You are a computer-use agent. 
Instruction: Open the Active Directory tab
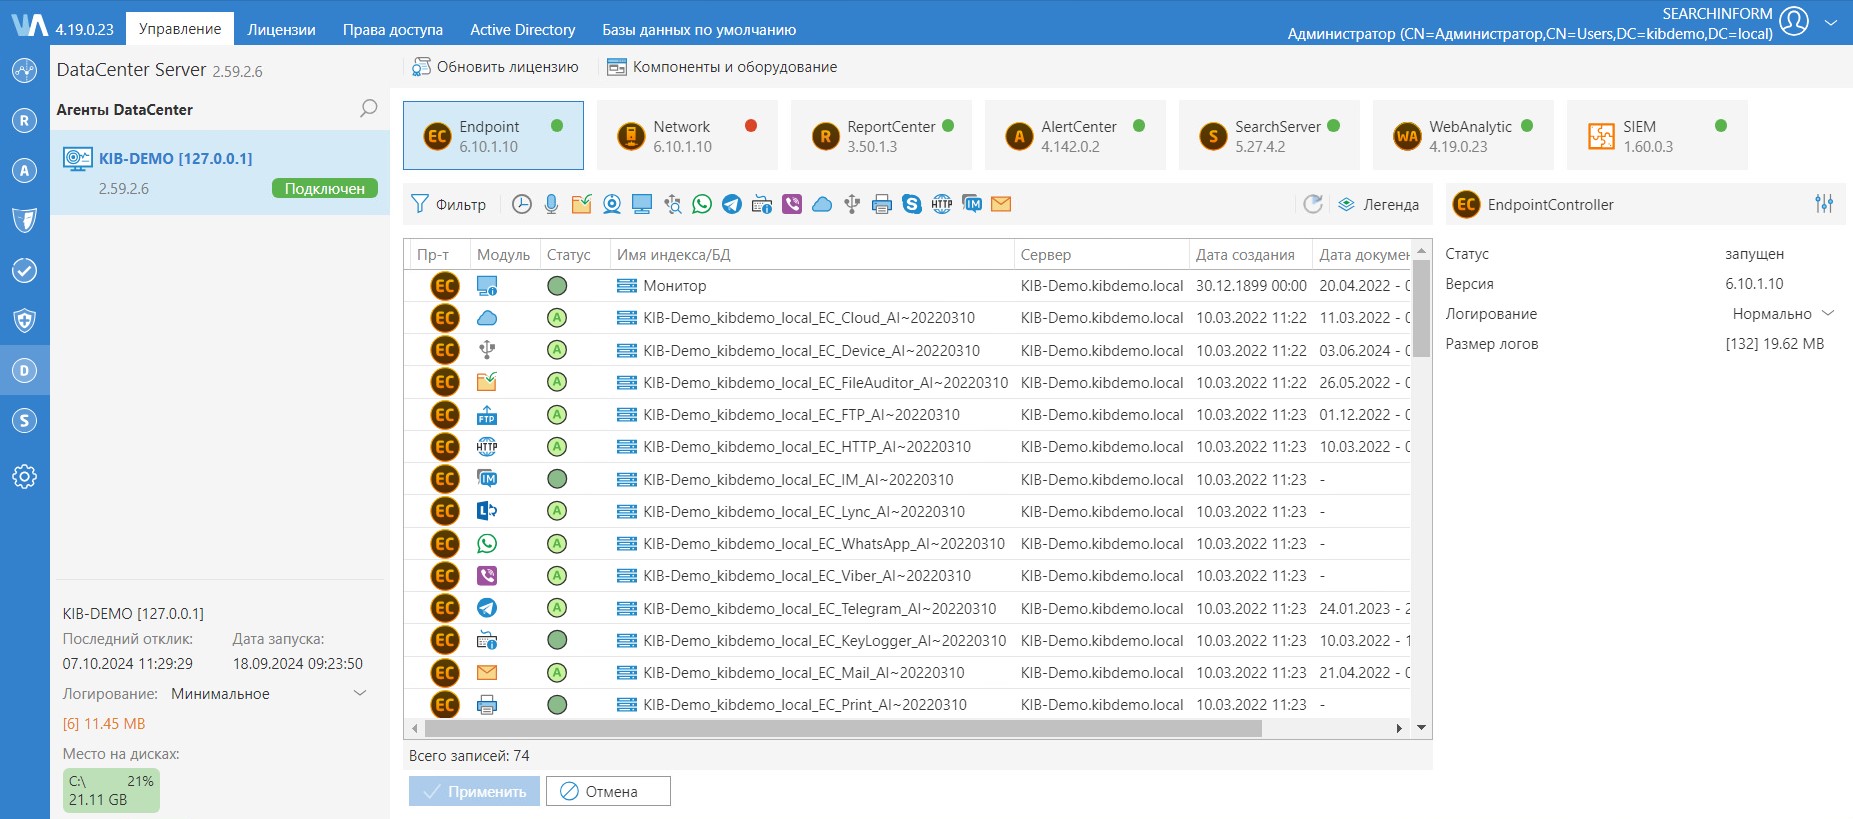522,29
